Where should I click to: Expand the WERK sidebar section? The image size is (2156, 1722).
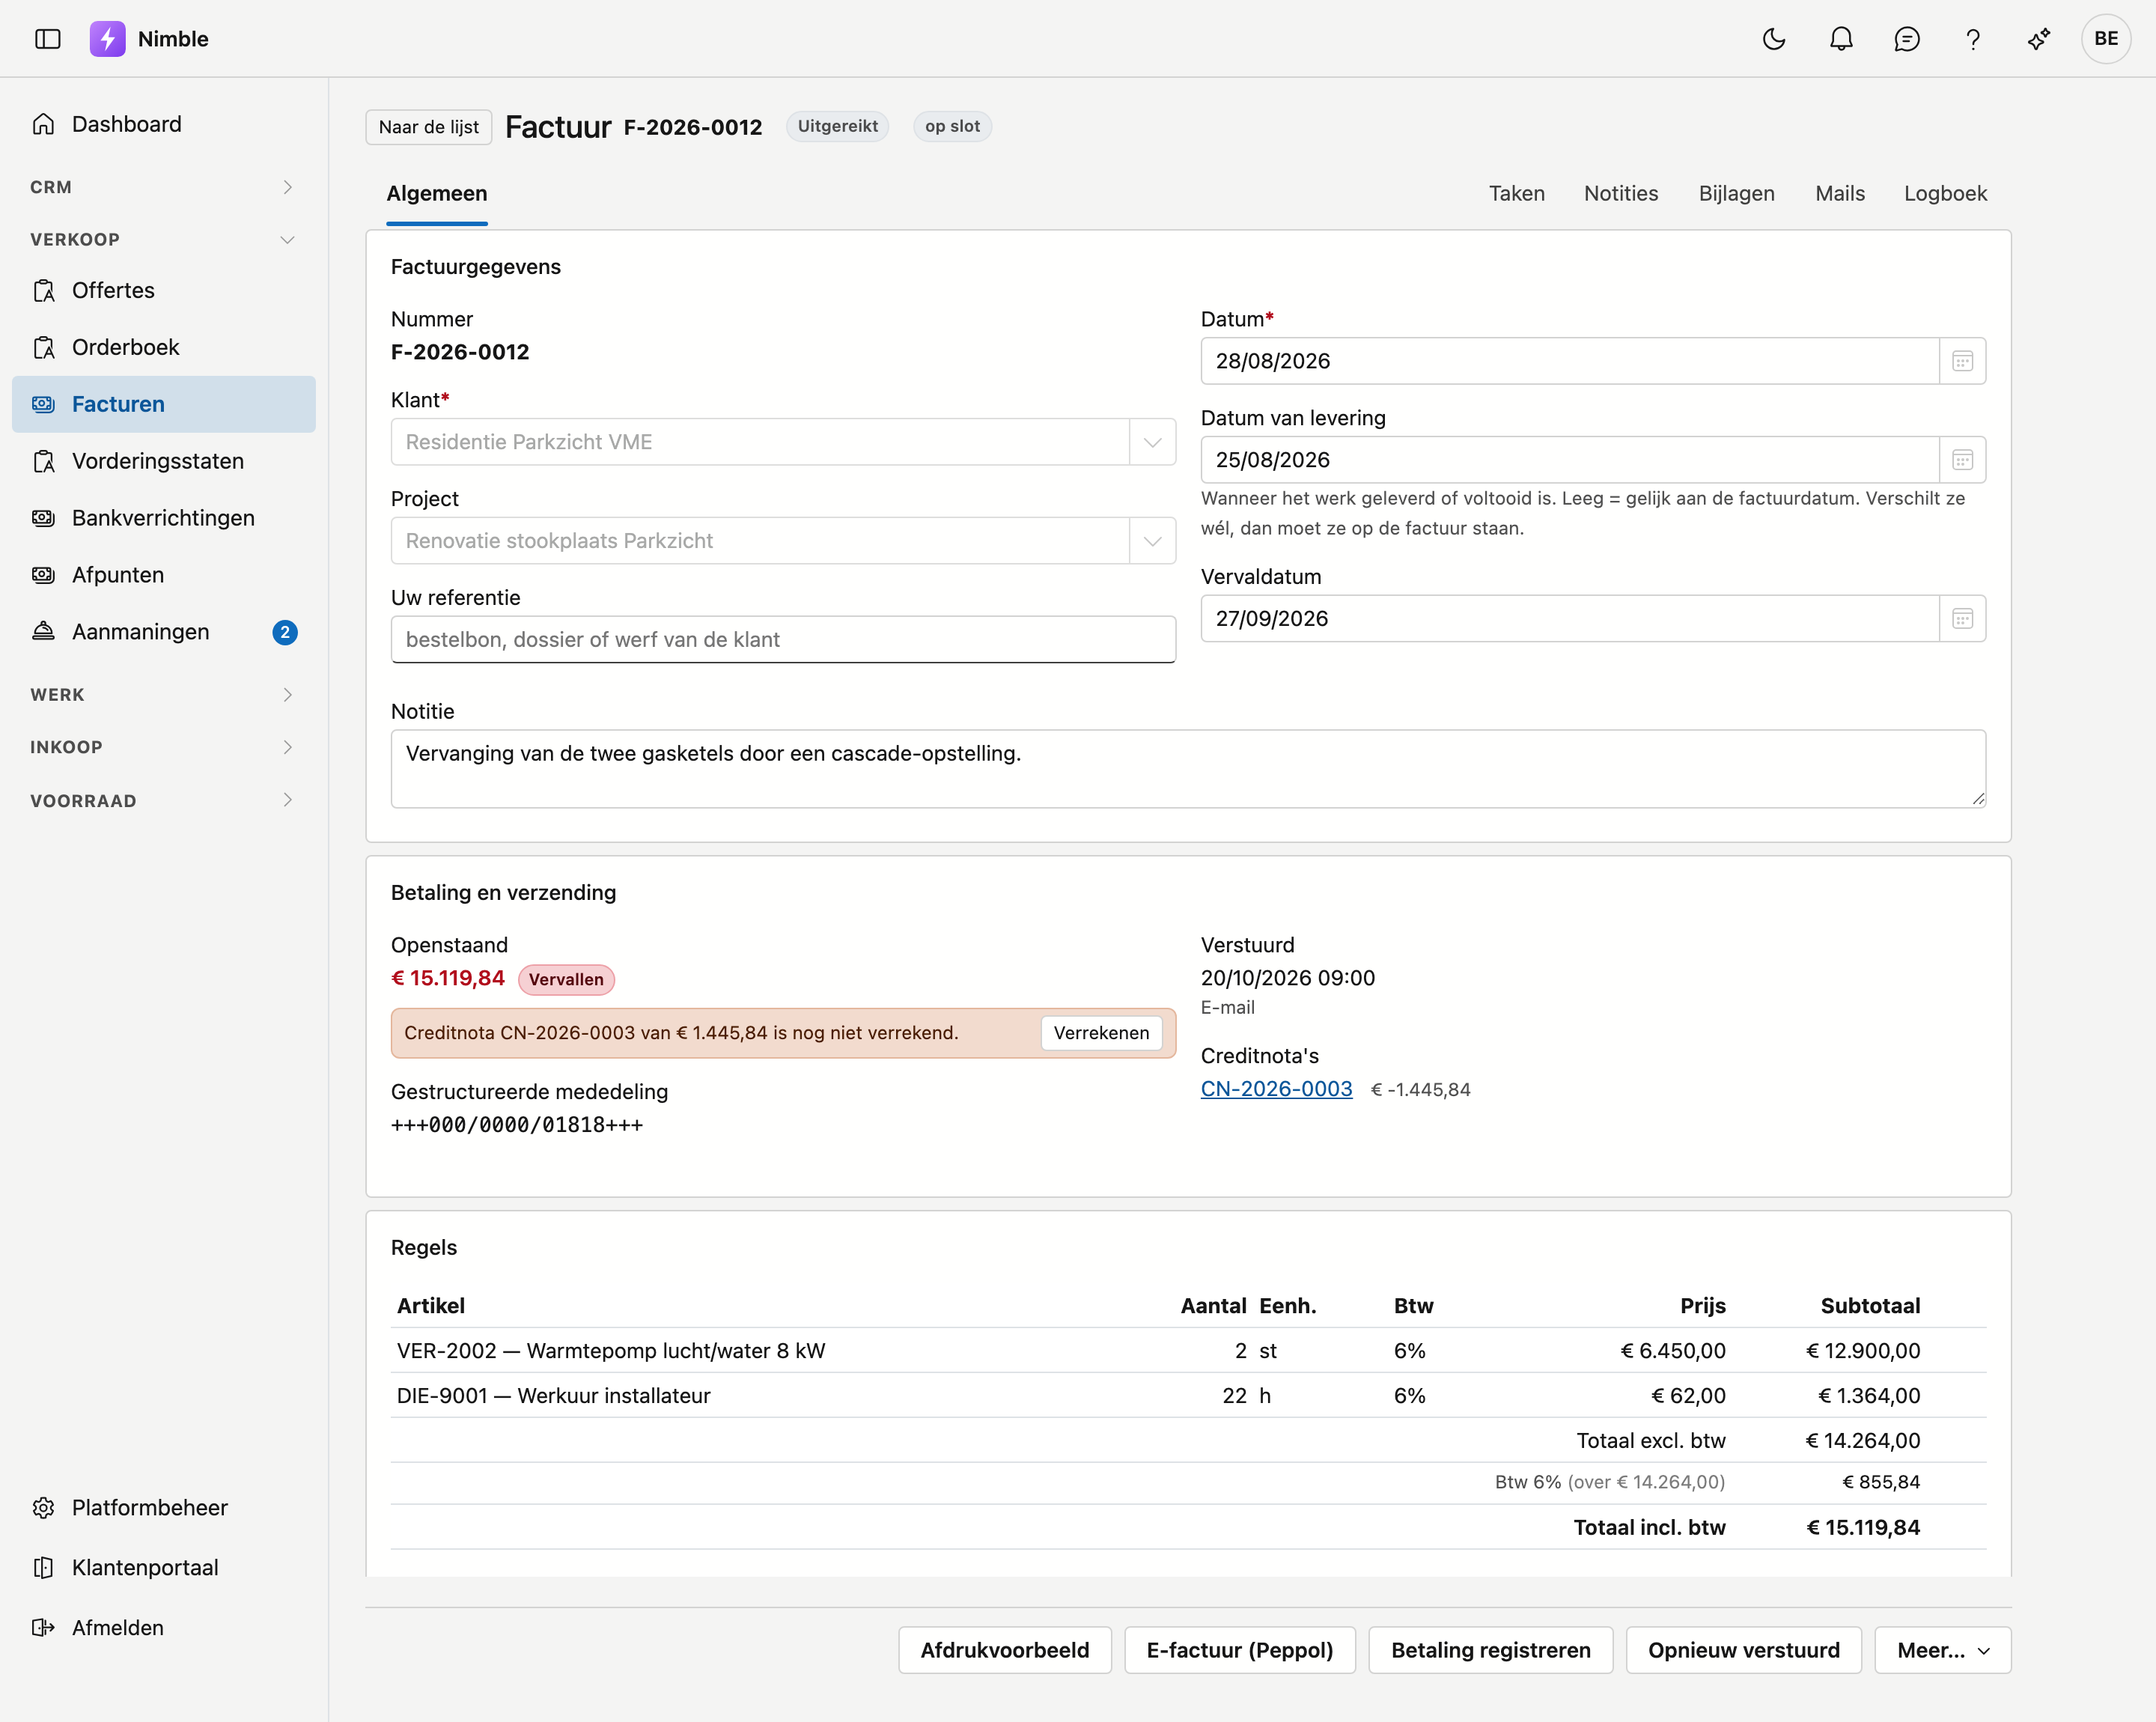click(164, 694)
